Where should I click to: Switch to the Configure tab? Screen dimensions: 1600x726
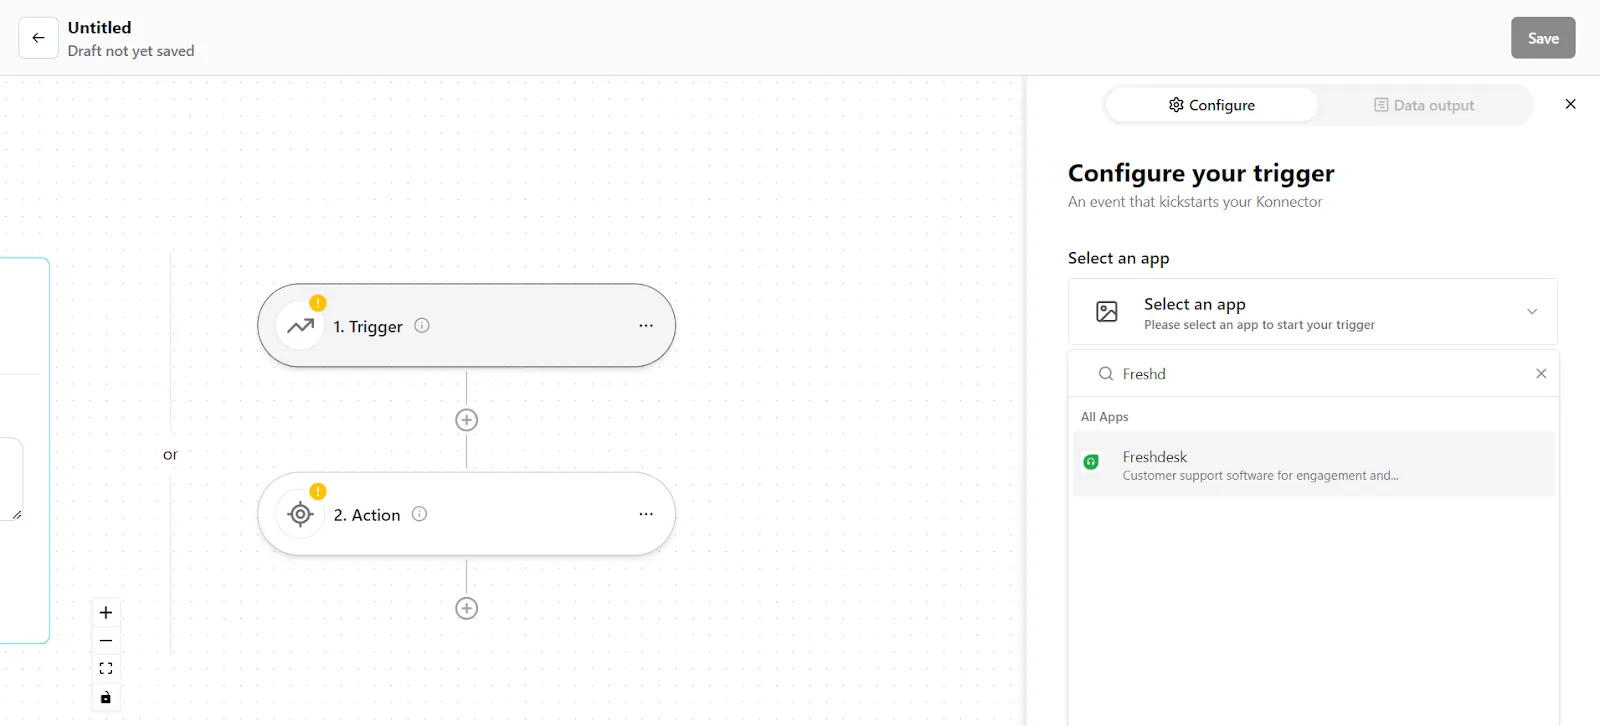(x=1212, y=105)
